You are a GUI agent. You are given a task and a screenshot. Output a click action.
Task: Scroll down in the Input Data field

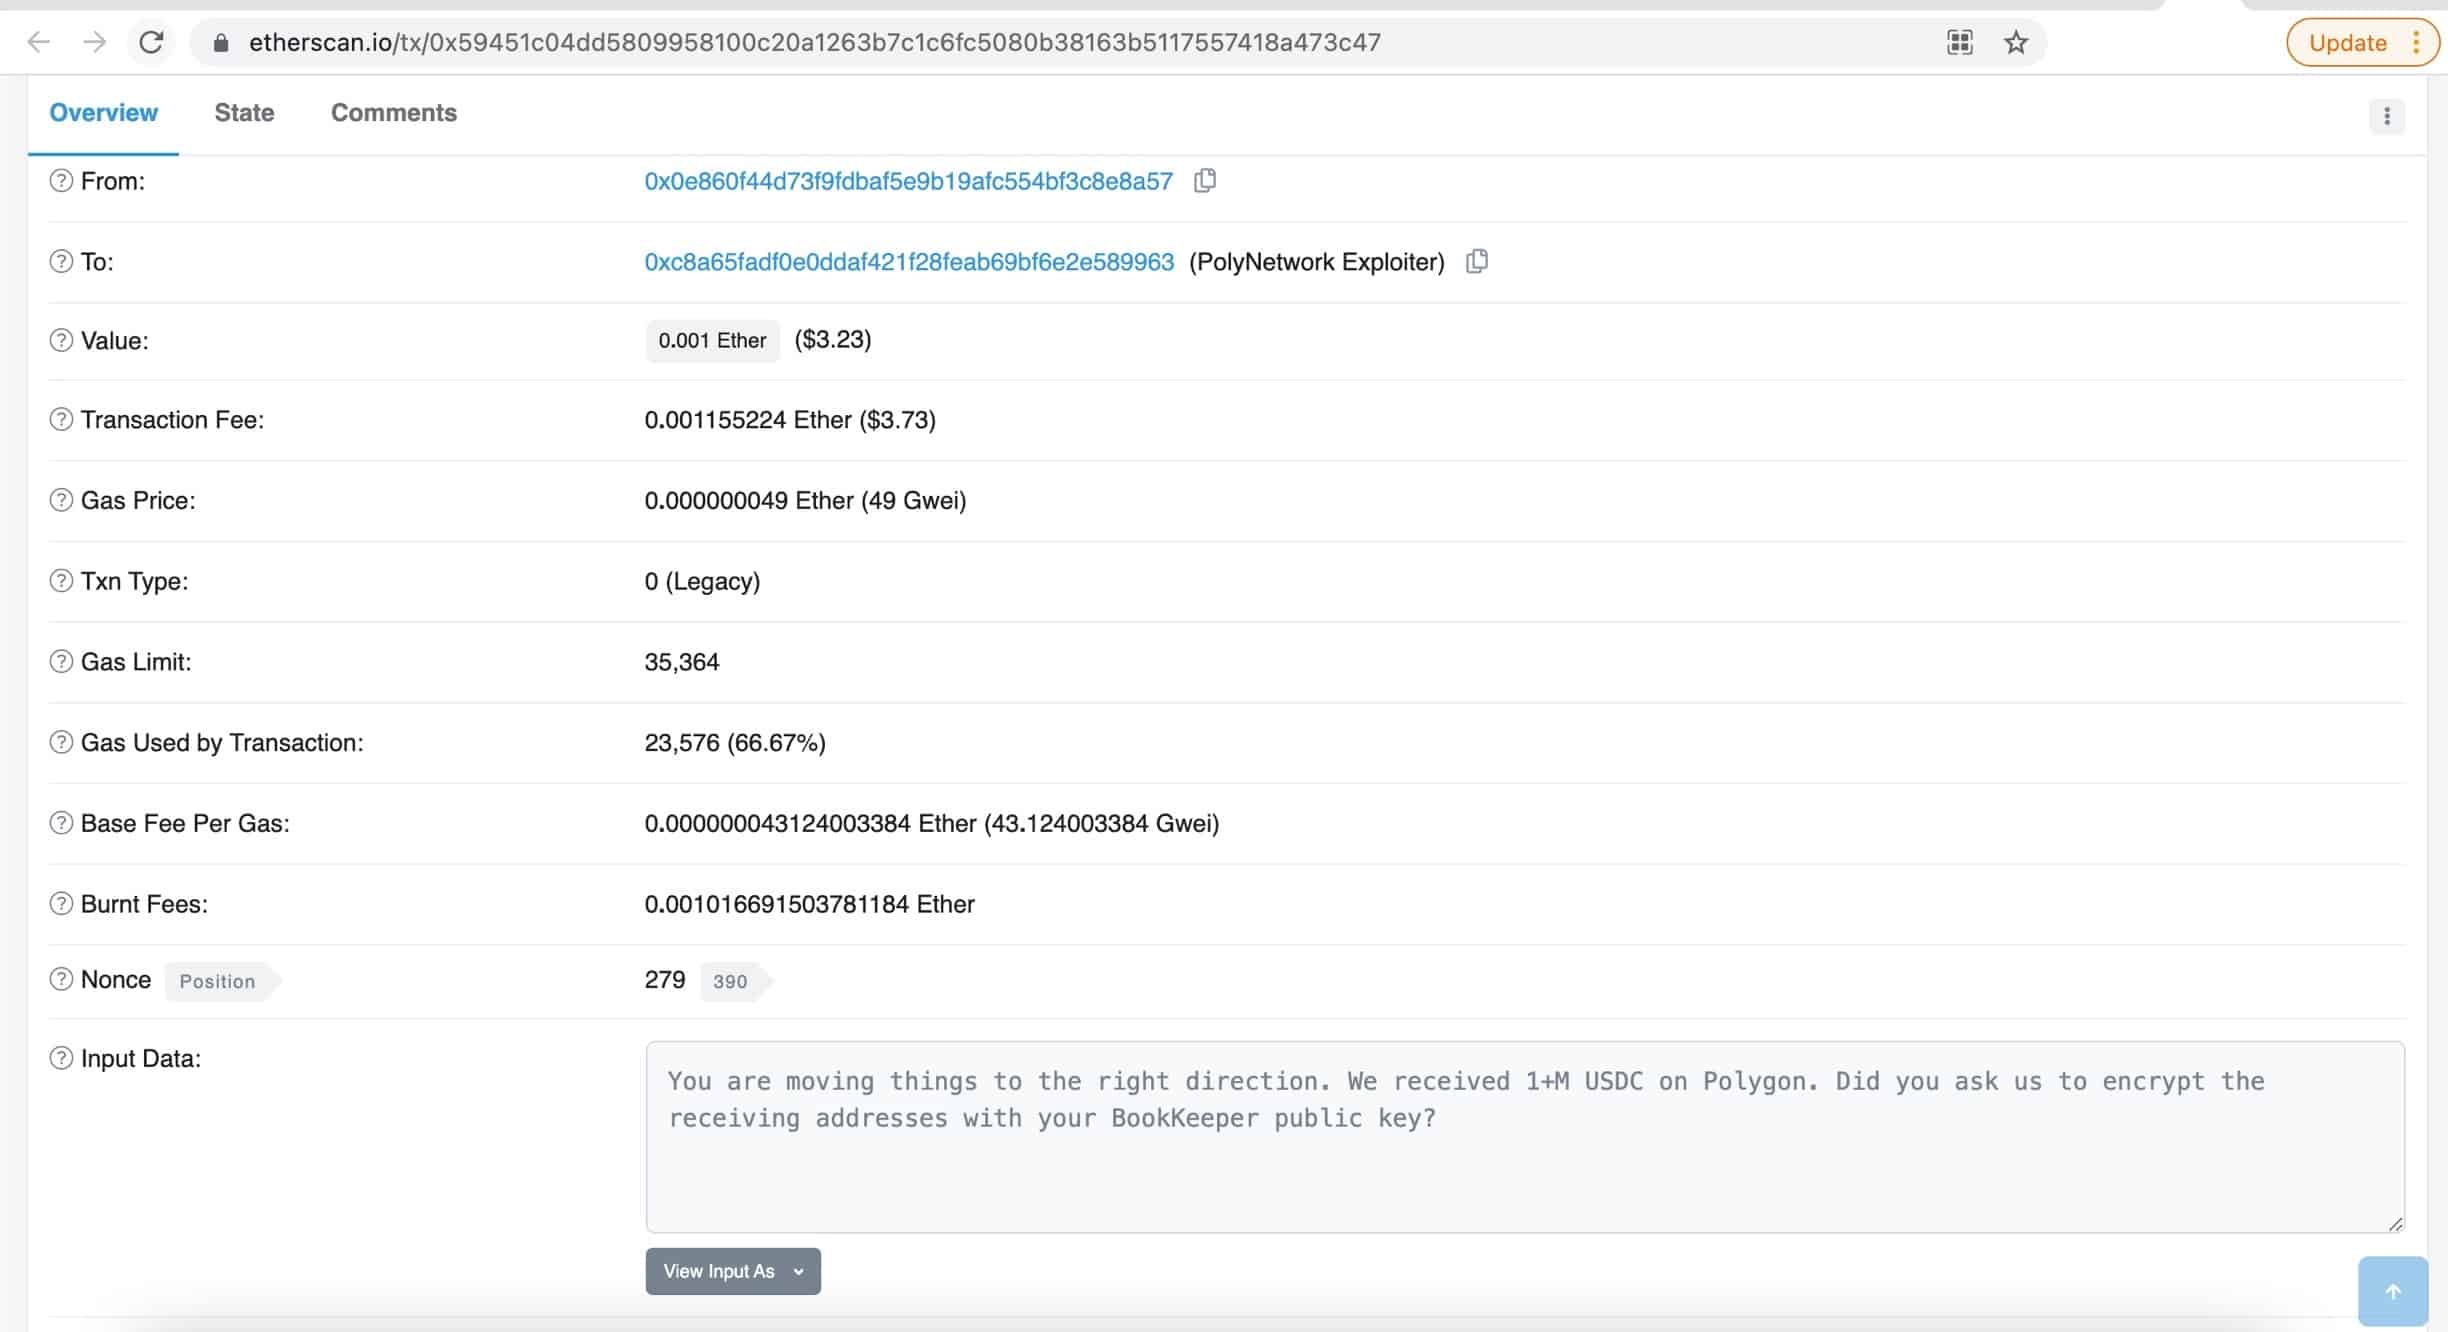click(2397, 1137)
